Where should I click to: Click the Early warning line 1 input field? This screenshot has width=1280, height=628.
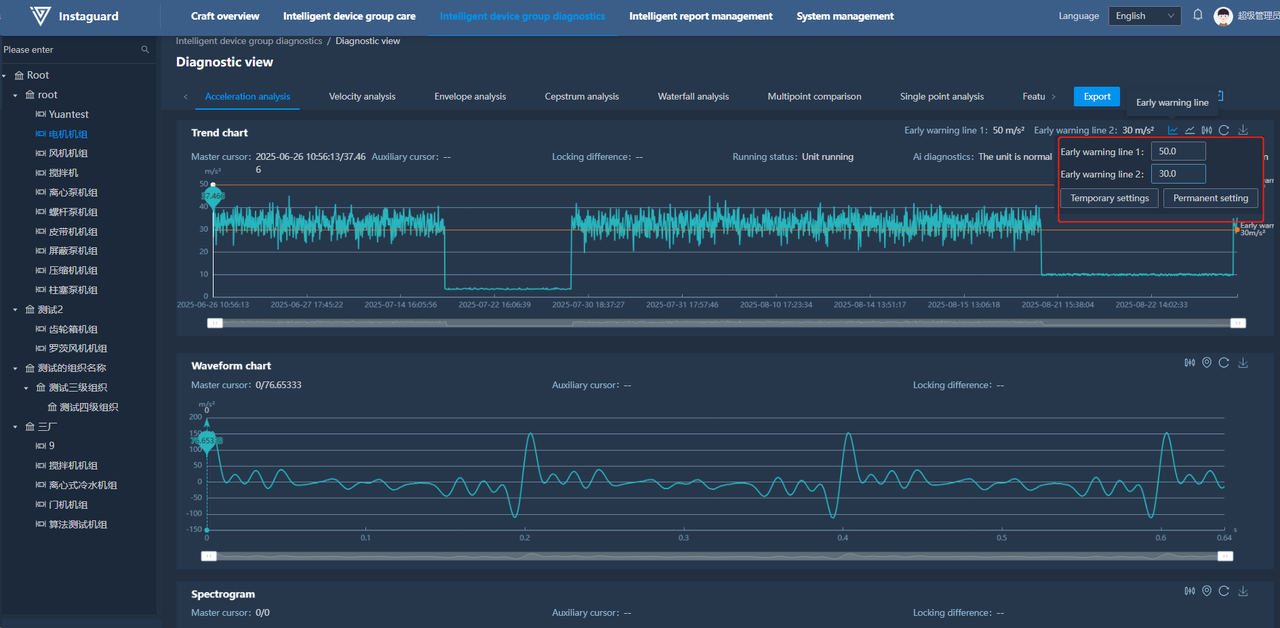pos(1177,152)
